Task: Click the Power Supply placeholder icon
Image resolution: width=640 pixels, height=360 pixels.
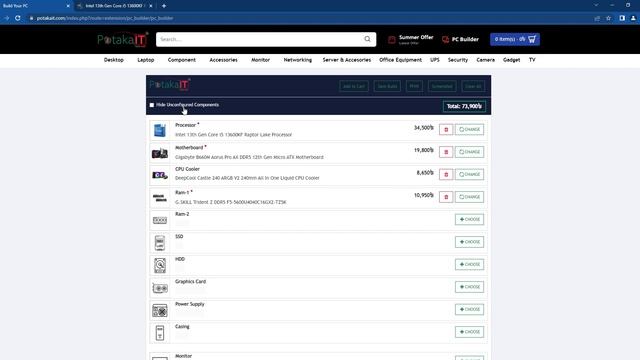Action: [160, 311]
